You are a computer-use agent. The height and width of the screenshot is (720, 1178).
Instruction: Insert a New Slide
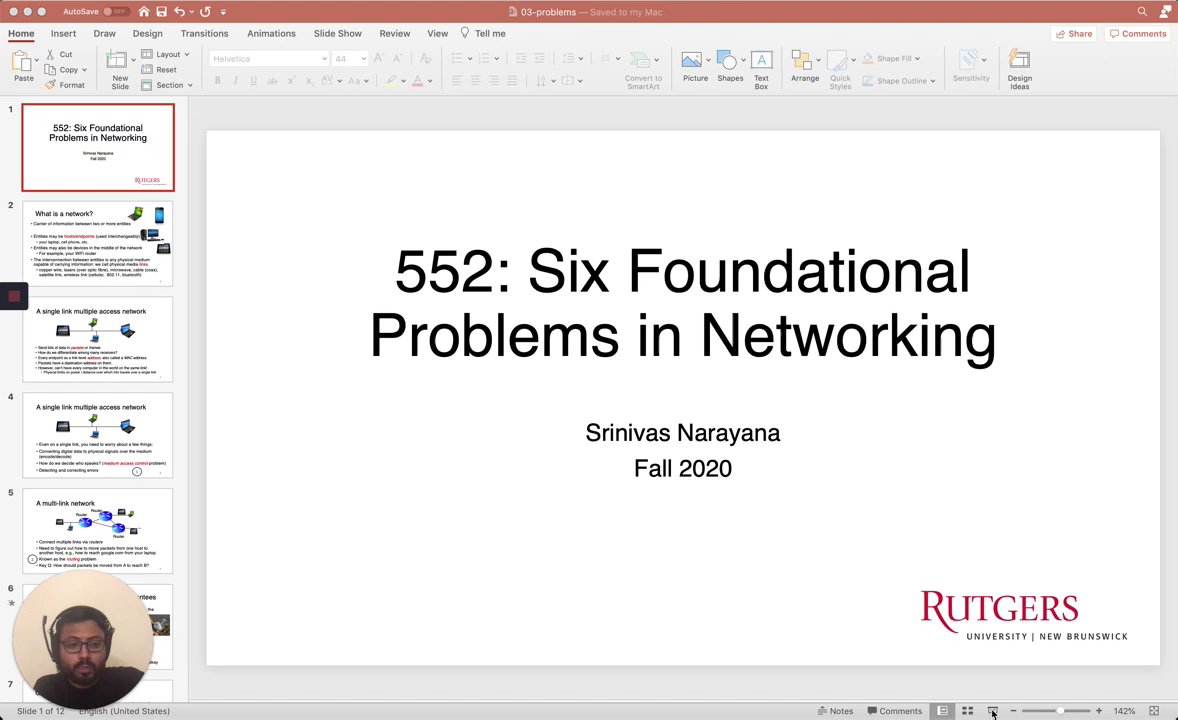point(119,69)
